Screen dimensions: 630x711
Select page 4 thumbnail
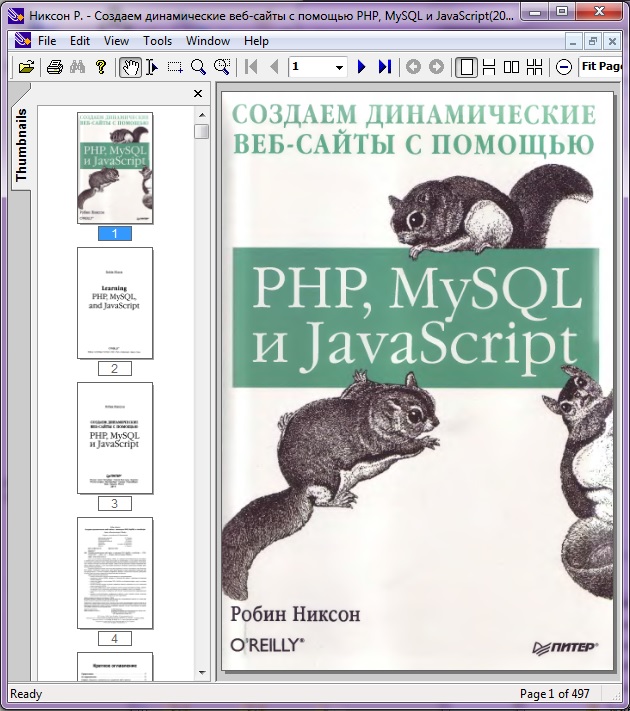click(115, 573)
